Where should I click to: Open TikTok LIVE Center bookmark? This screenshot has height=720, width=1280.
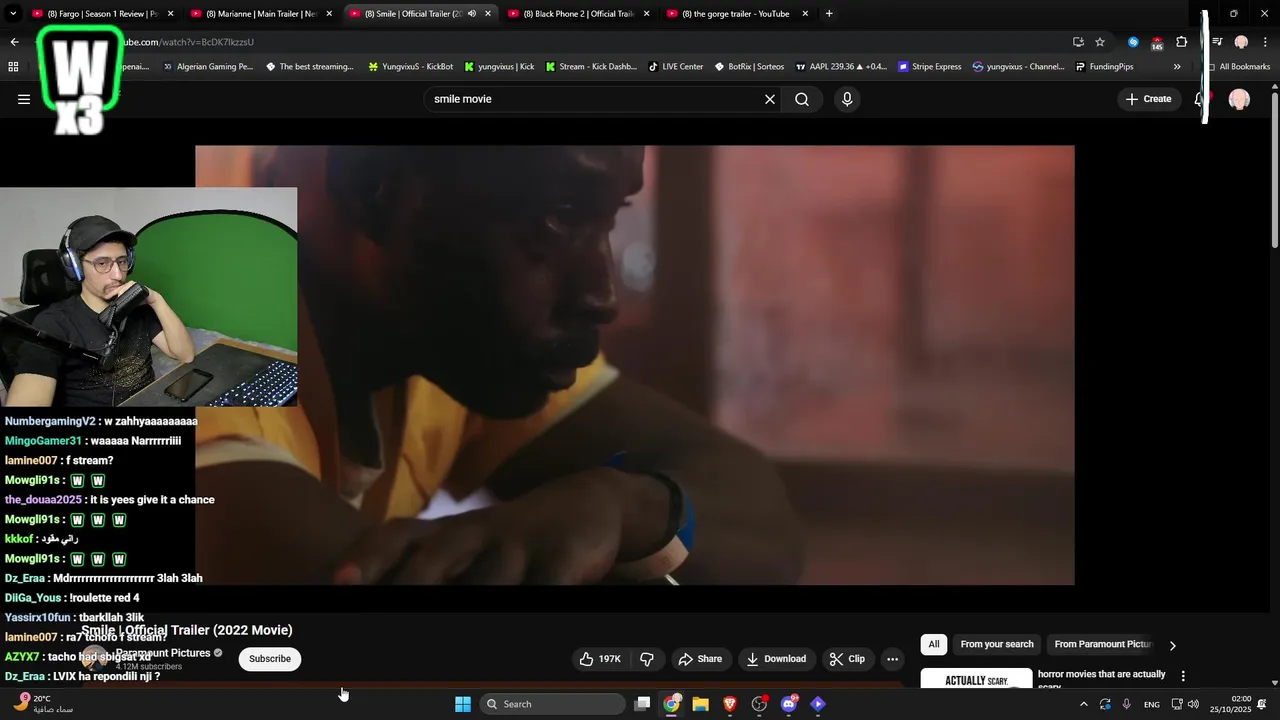pyautogui.click(x=676, y=67)
